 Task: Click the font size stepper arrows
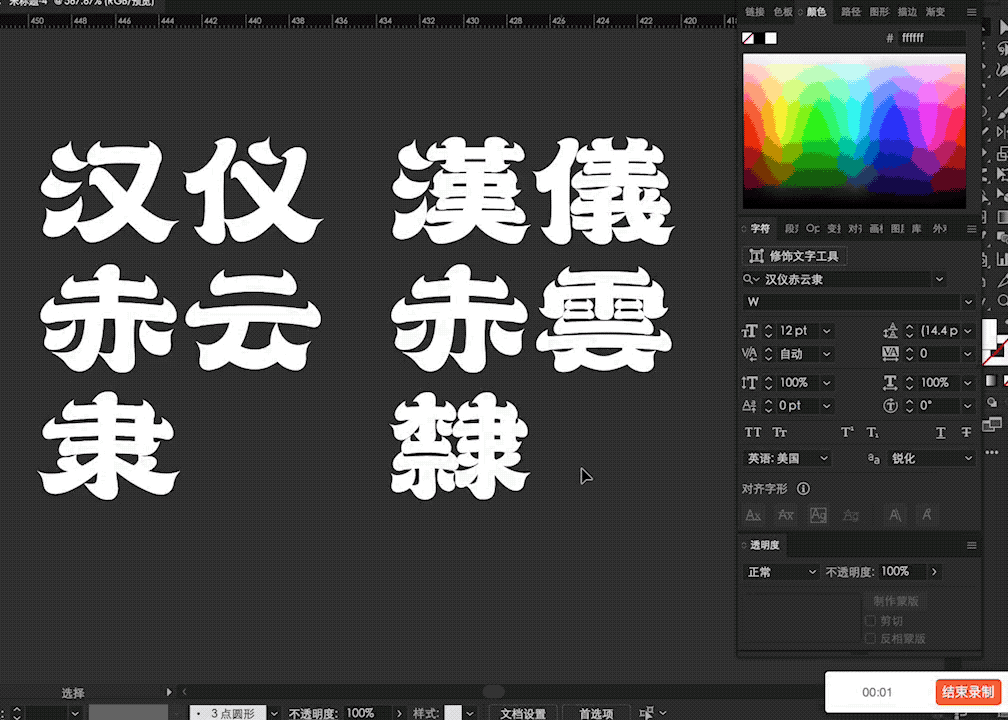(768, 331)
